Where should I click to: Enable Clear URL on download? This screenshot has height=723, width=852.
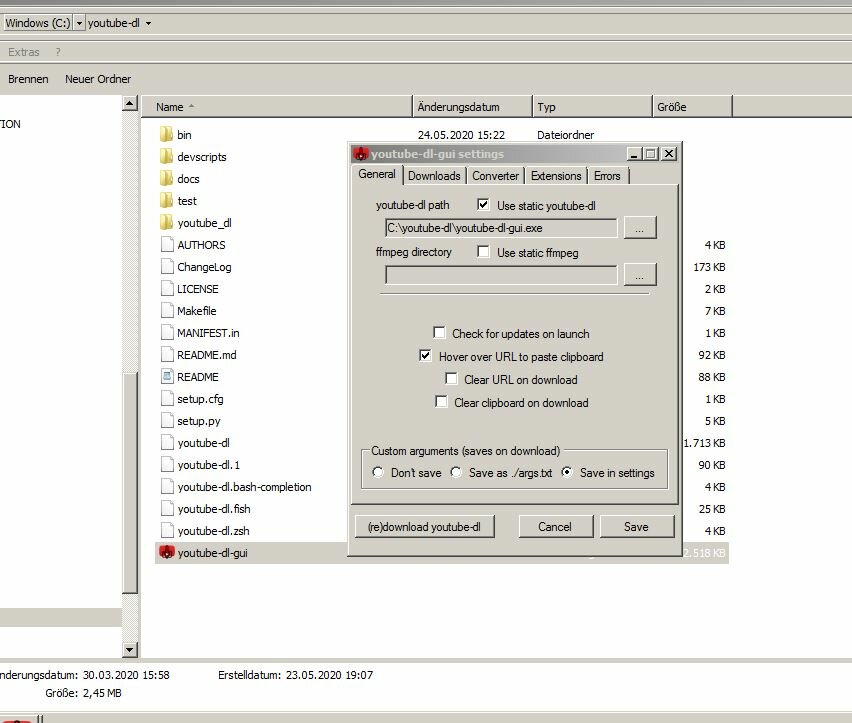451,379
